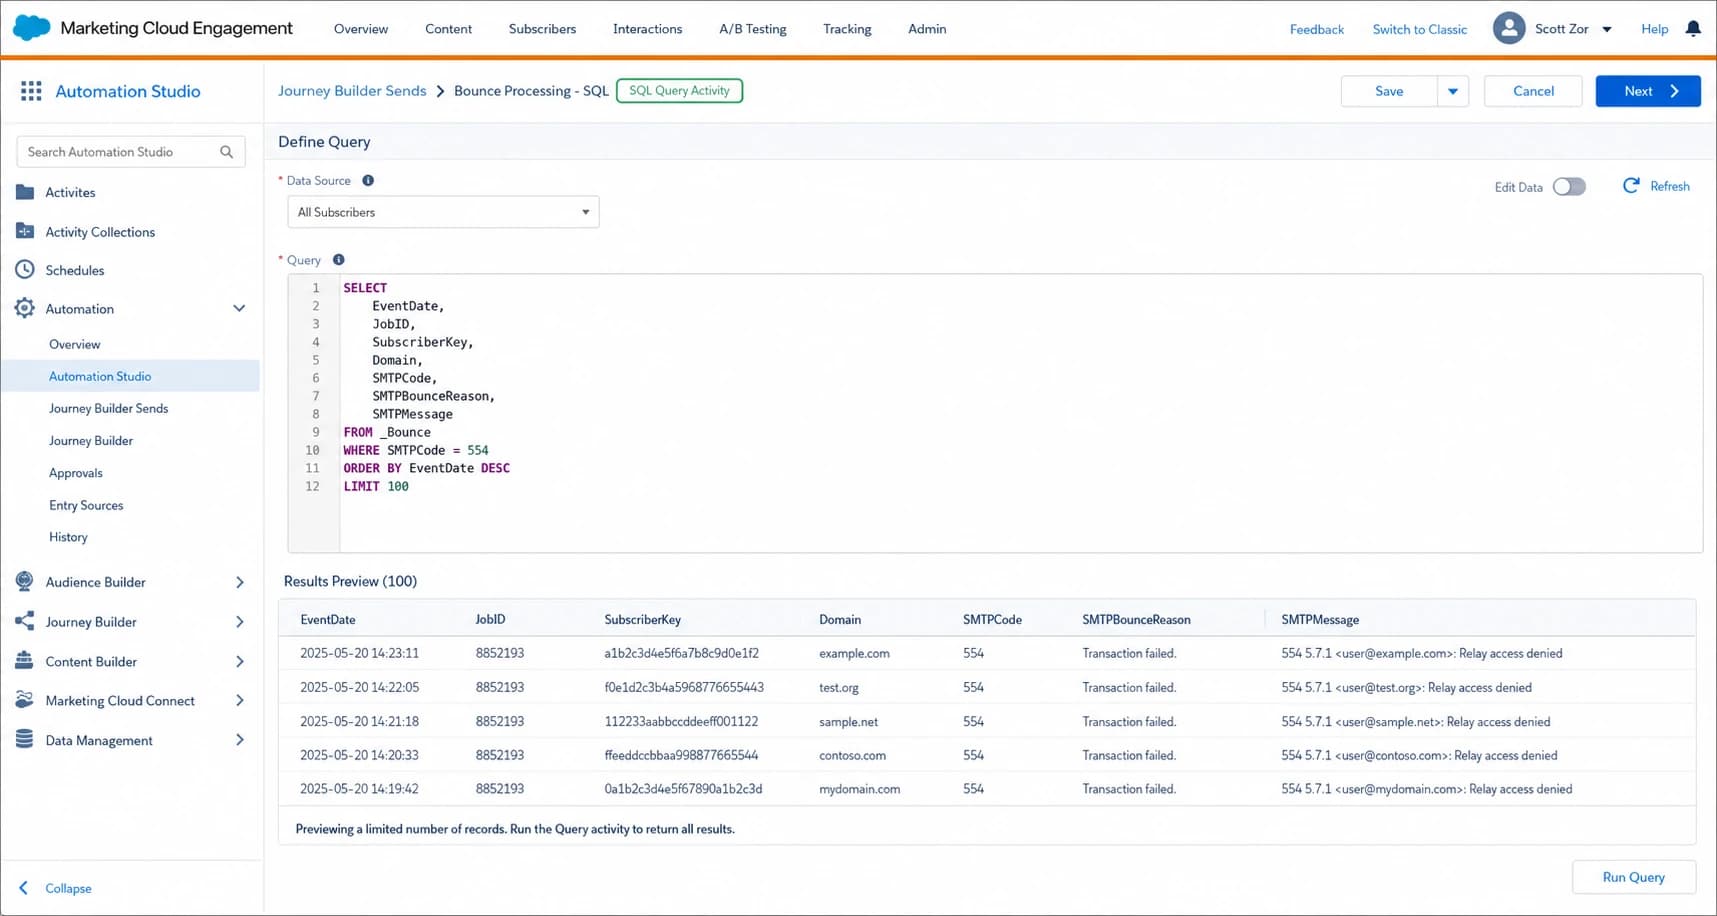Screen dimensions: 1717x916
Task: Click the SMTPBounceReason column header
Action: (x=1136, y=620)
